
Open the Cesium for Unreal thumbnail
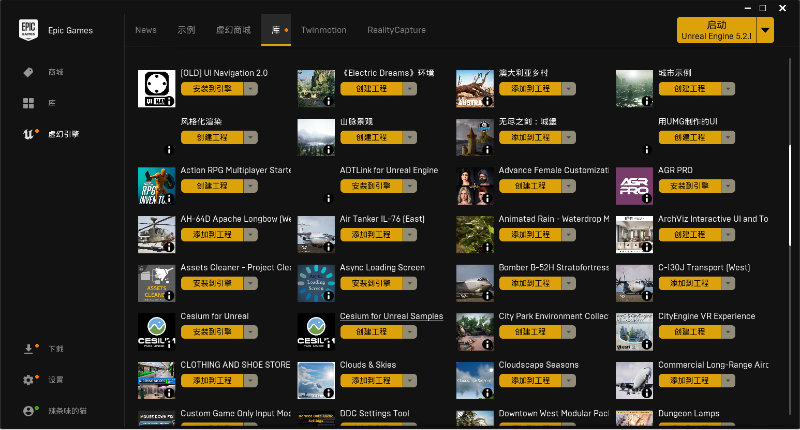coord(157,332)
